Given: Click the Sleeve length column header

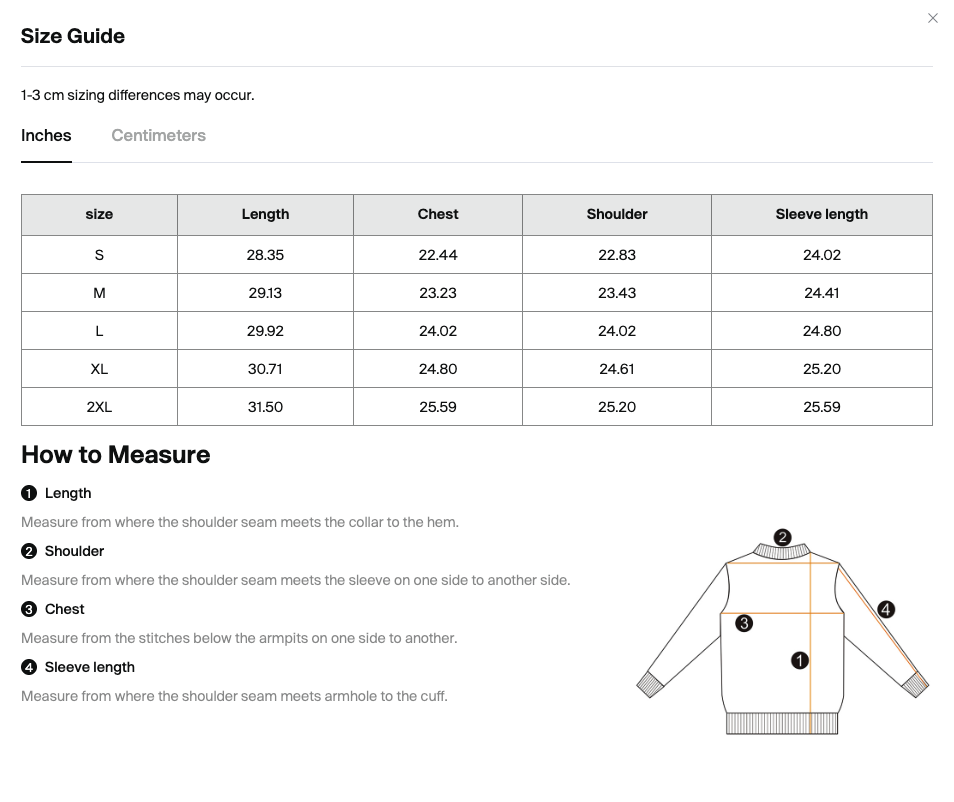Looking at the screenshot, I should click(821, 215).
